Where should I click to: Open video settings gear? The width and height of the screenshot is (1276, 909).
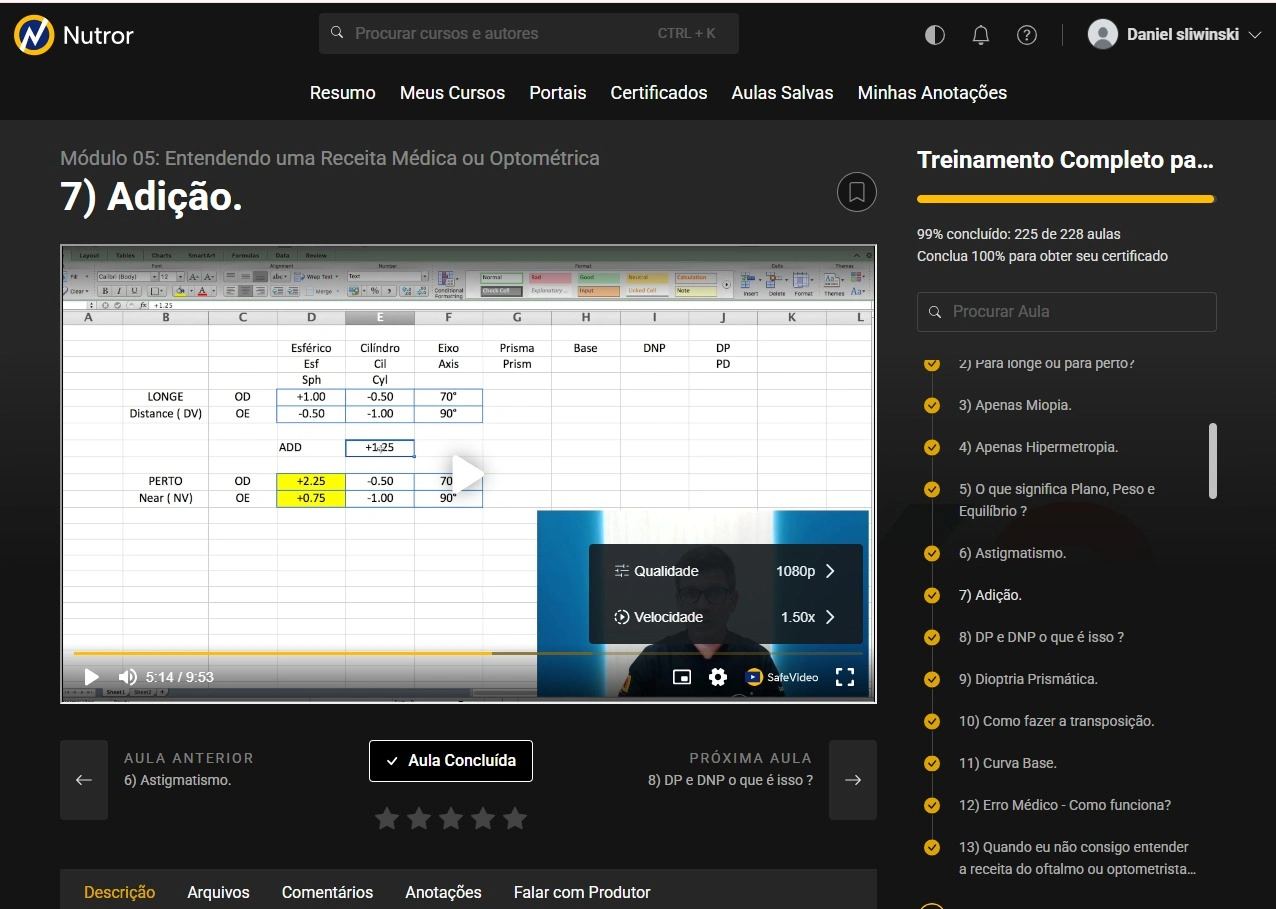[718, 677]
